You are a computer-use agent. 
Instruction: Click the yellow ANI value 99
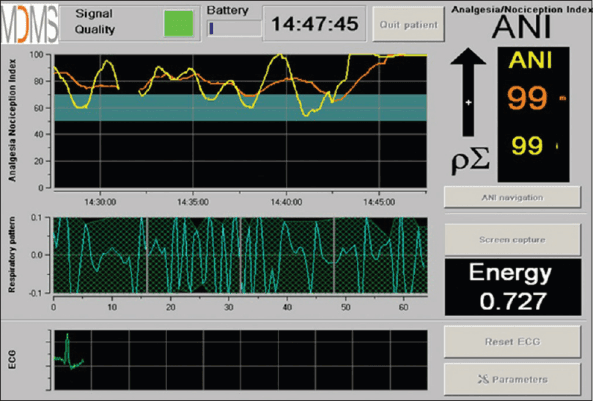click(527, 146)
